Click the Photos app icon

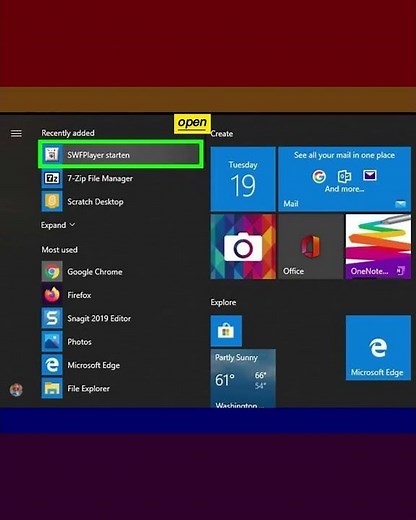click(52, 342)
